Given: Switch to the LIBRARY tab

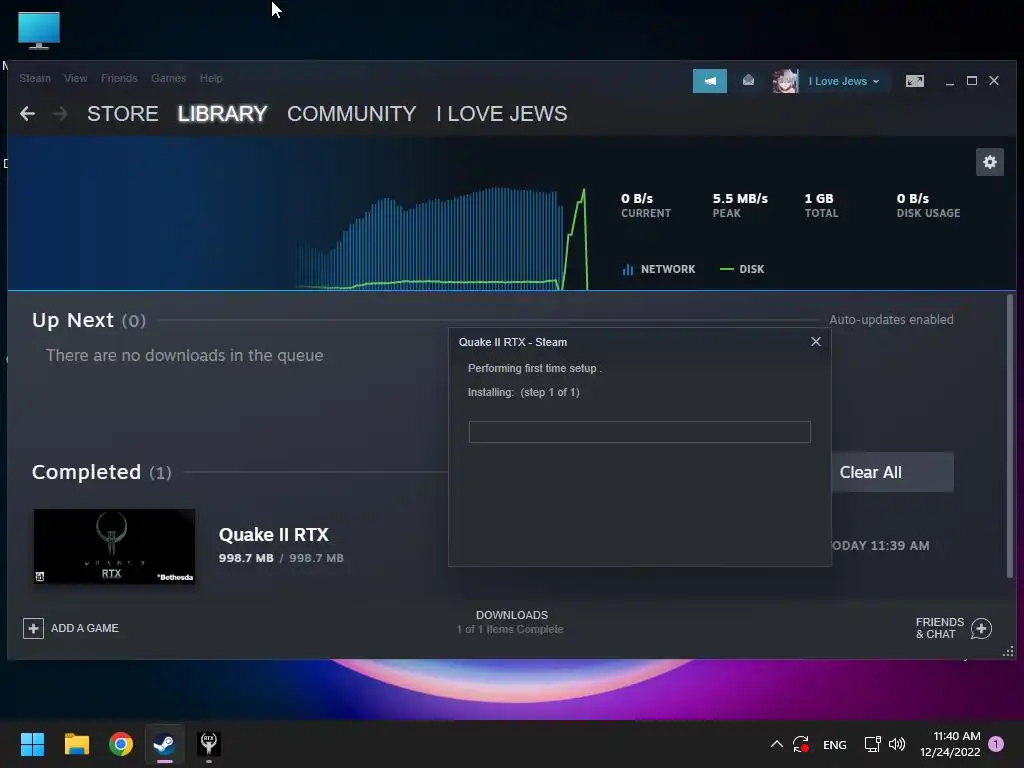Looking at the screenshot, I should pos(223,114).
